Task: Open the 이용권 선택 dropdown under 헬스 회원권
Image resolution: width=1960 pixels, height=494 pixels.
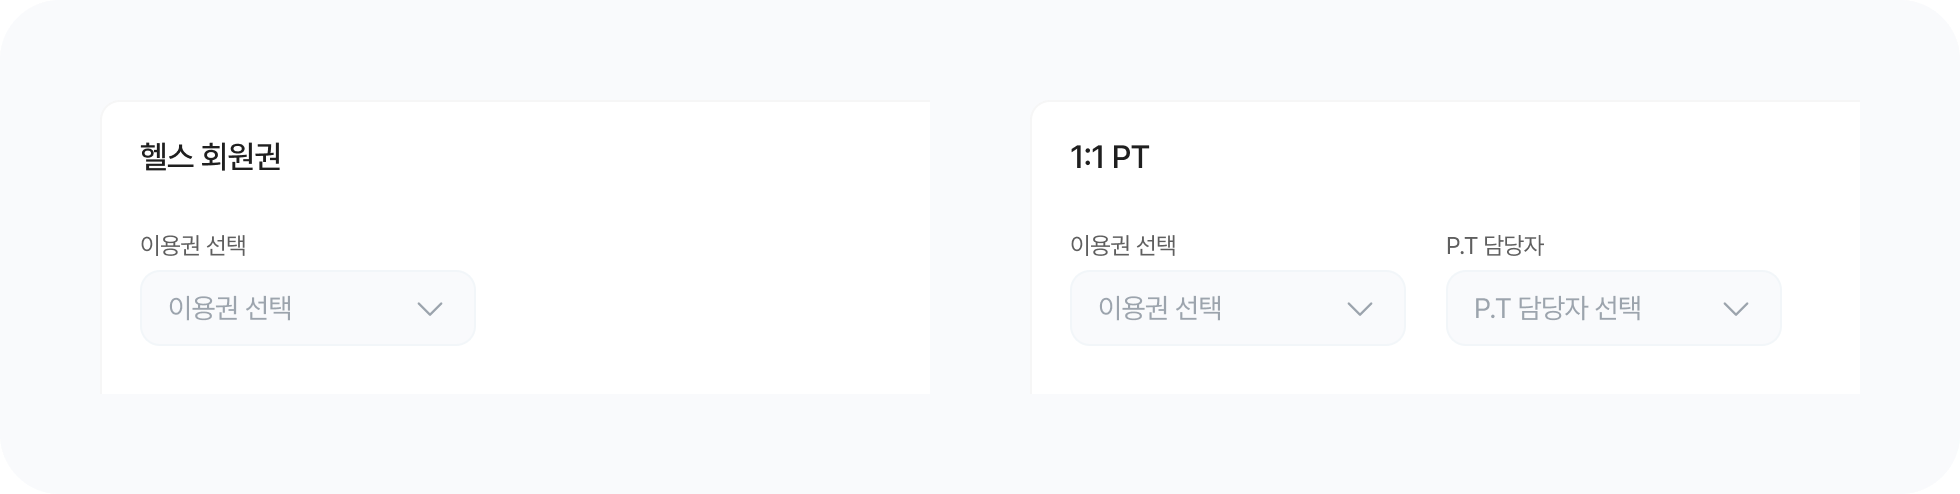Action: (x=307, y=308)
